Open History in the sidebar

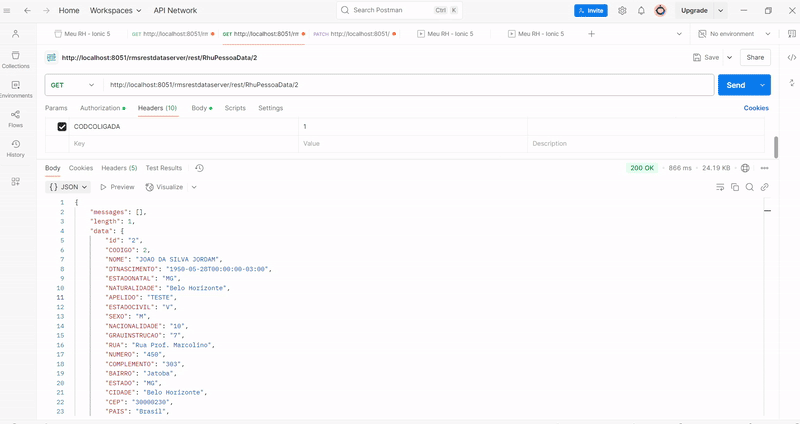(16, 148)
